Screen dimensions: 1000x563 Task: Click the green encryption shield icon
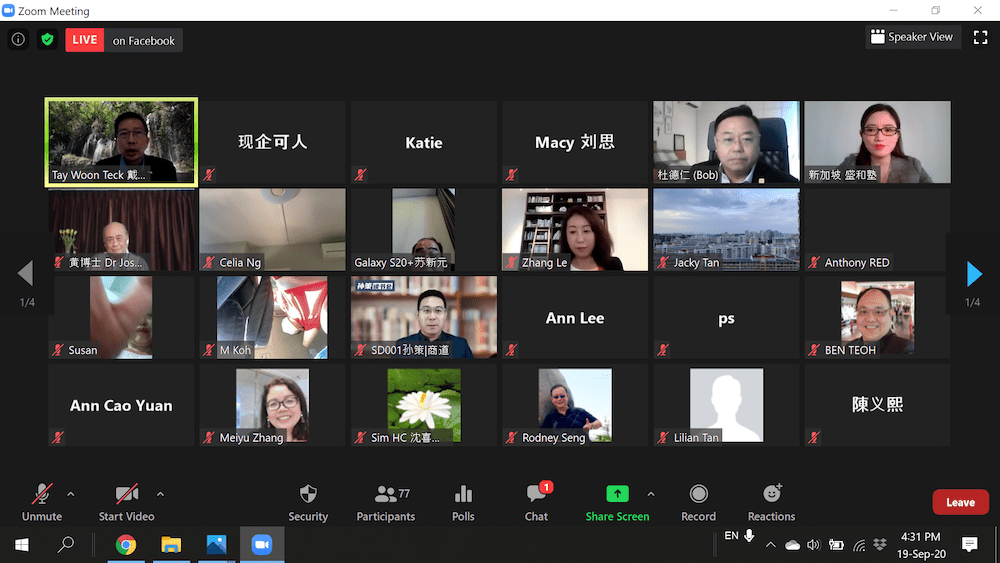pyautogui.click(x=47, y=40)
